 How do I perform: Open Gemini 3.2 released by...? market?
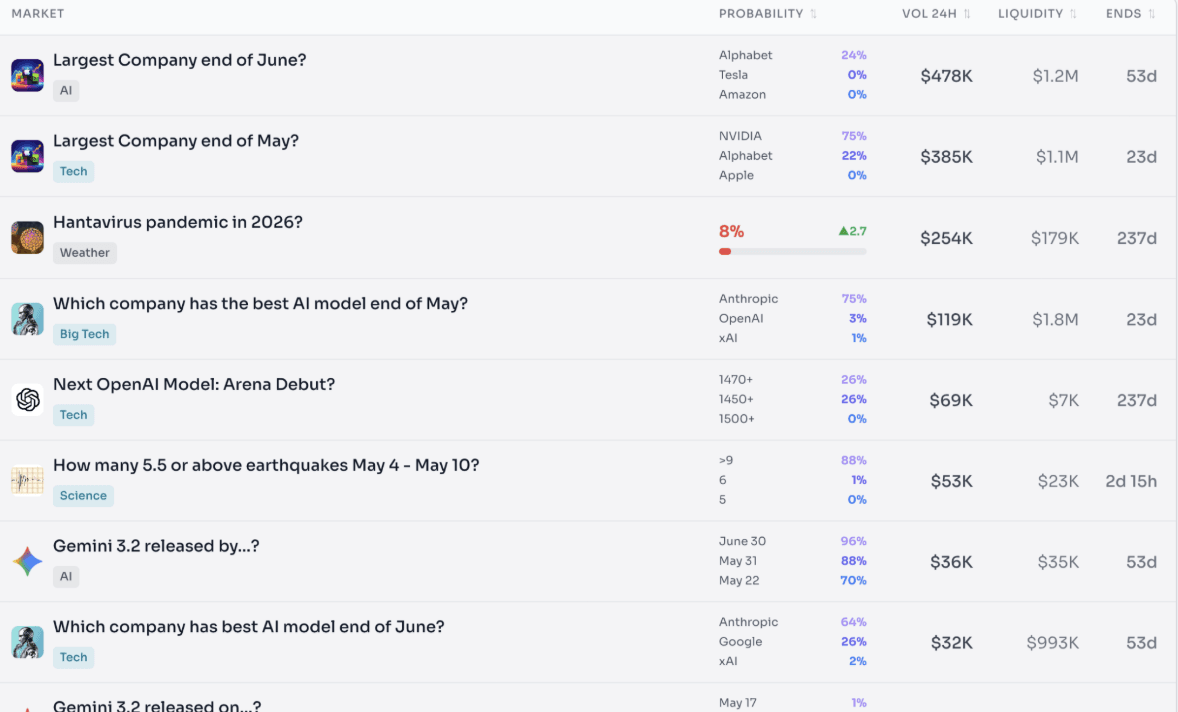156,546
